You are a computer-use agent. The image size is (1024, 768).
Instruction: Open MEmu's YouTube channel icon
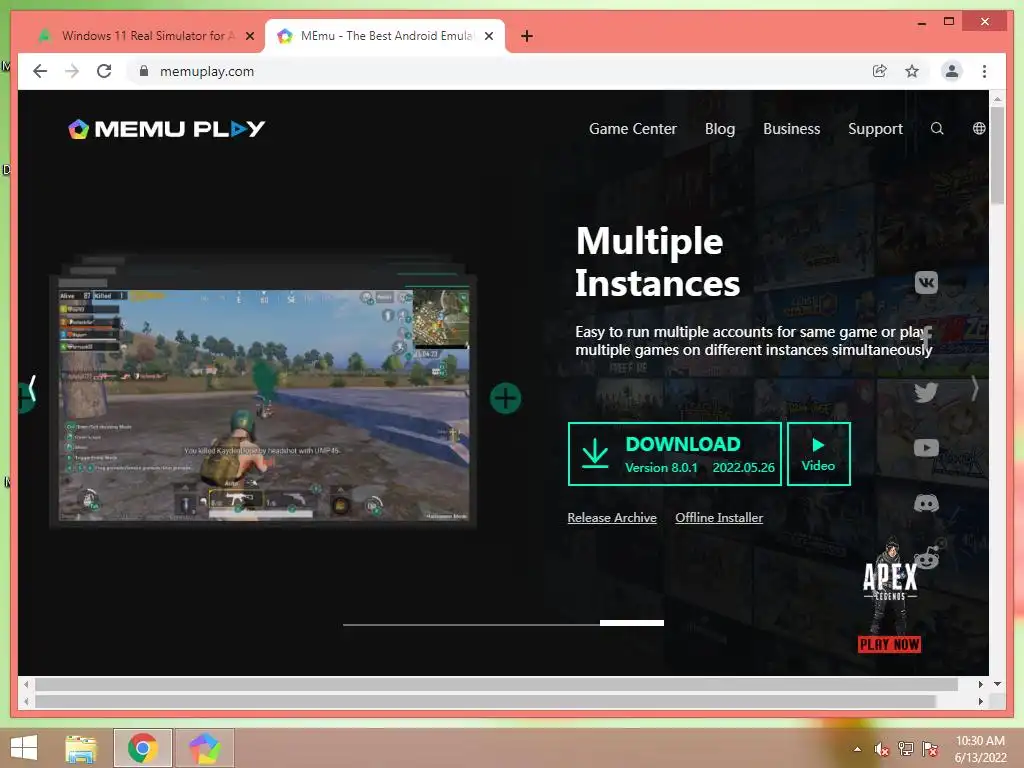tap(926, 447)
